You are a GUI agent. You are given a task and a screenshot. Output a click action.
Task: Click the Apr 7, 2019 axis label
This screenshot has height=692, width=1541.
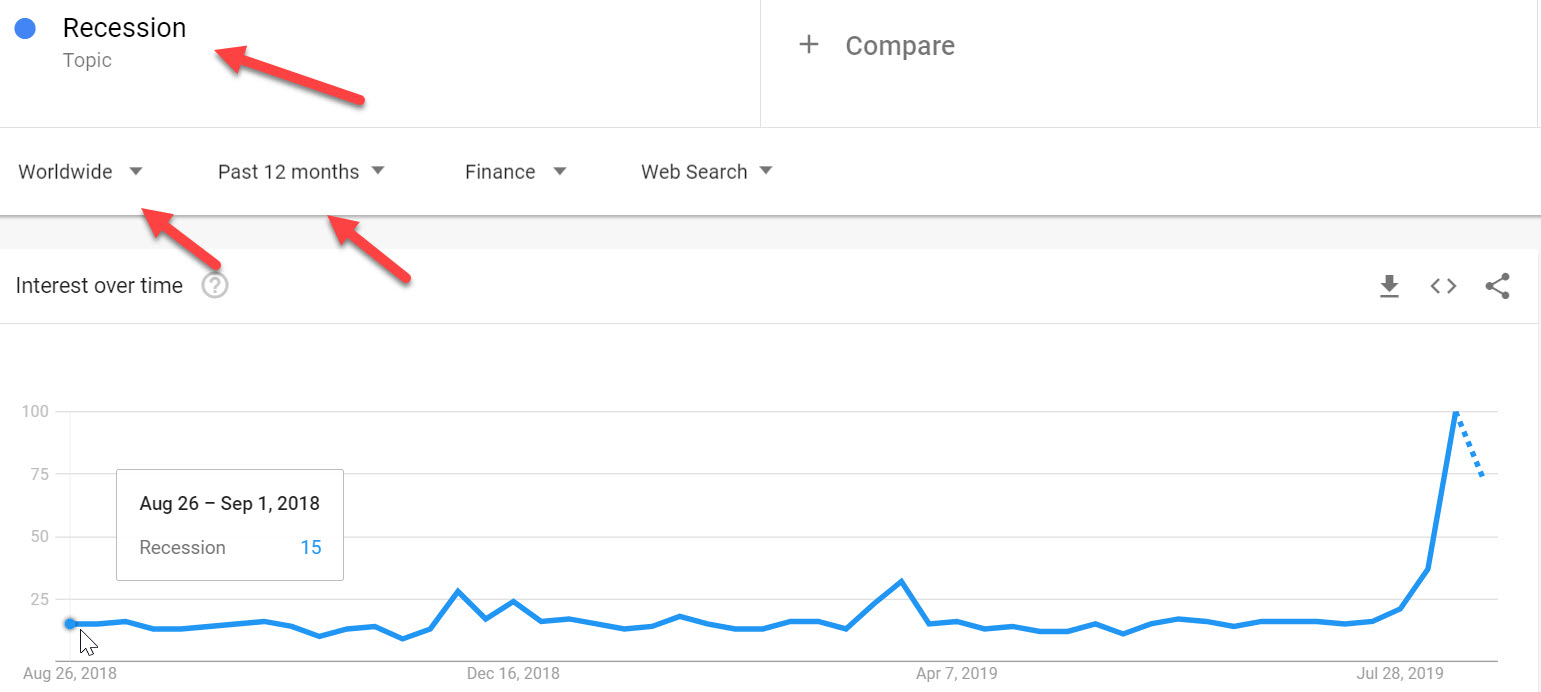tap(959, 674)
